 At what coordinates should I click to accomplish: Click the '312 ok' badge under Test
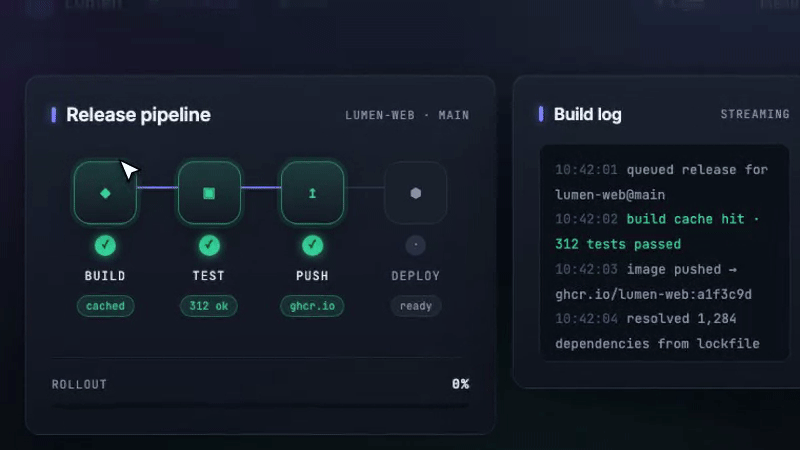coord(209,306)
